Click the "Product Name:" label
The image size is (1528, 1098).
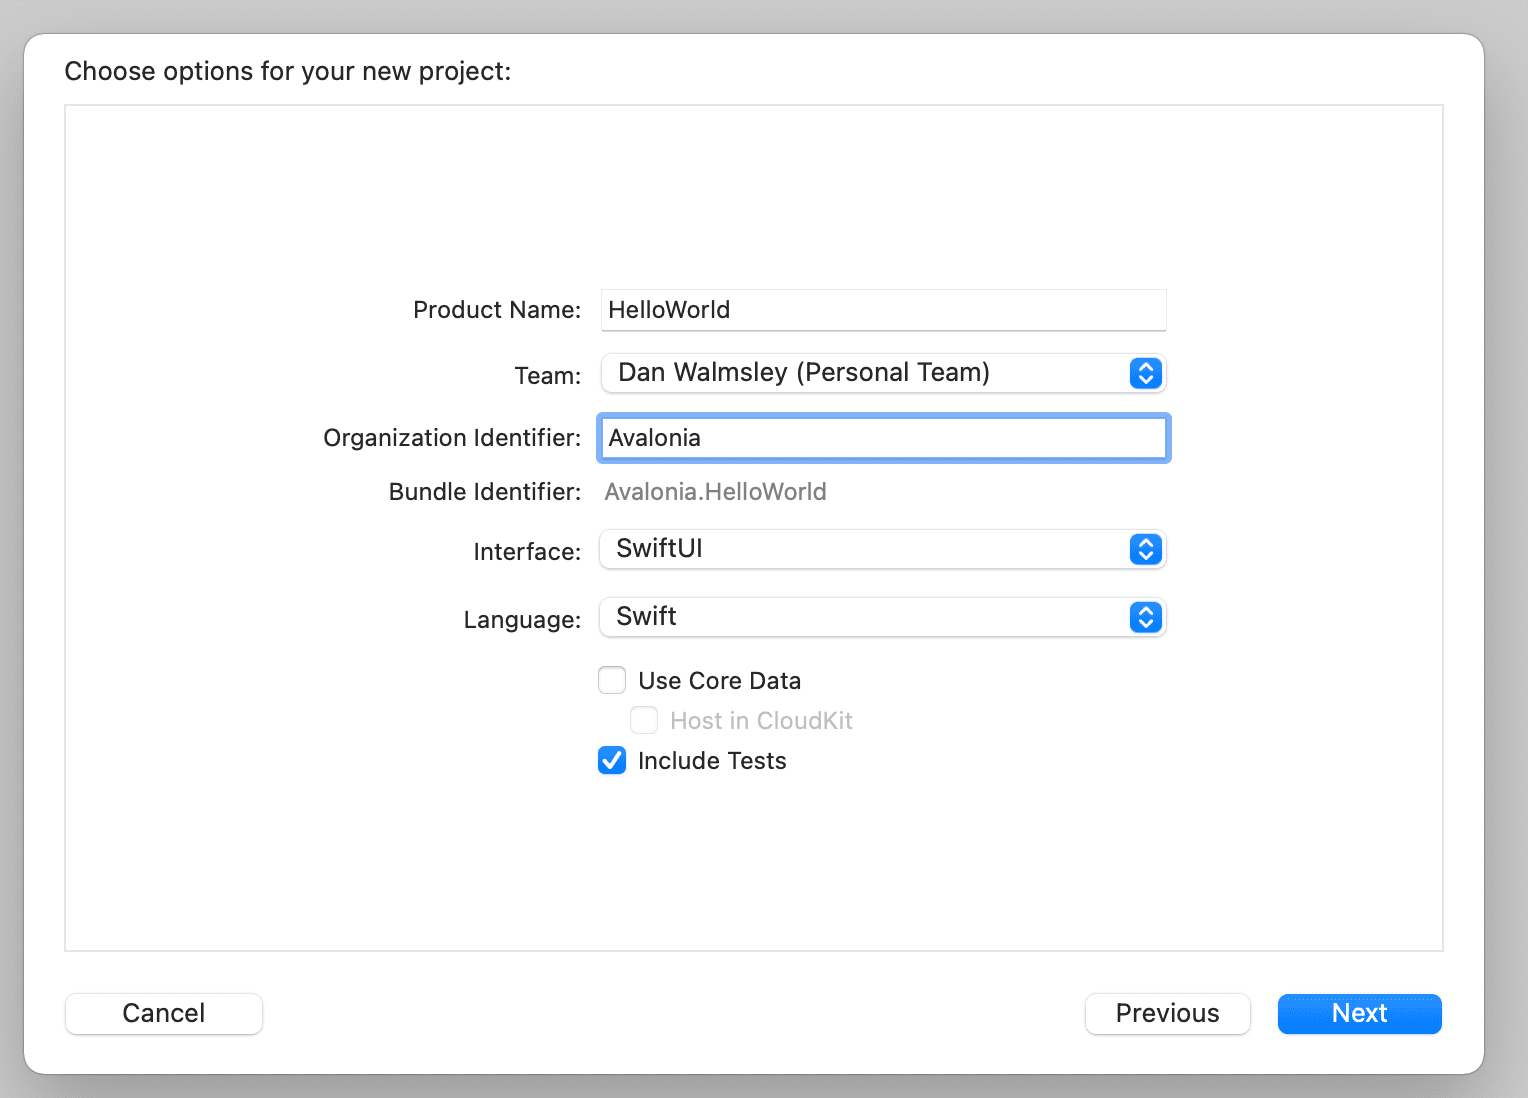pyautogui.click(x=497, y=310)
